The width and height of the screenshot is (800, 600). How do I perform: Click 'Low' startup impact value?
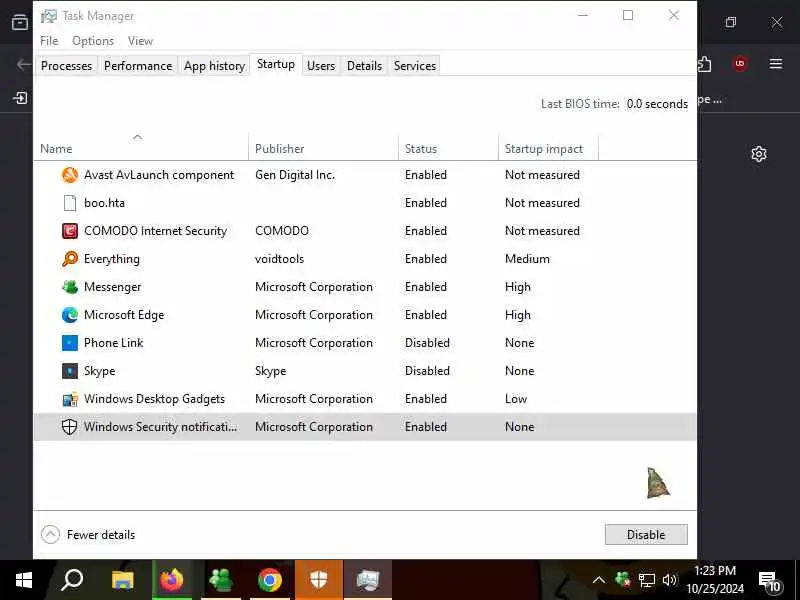(516, 399)
